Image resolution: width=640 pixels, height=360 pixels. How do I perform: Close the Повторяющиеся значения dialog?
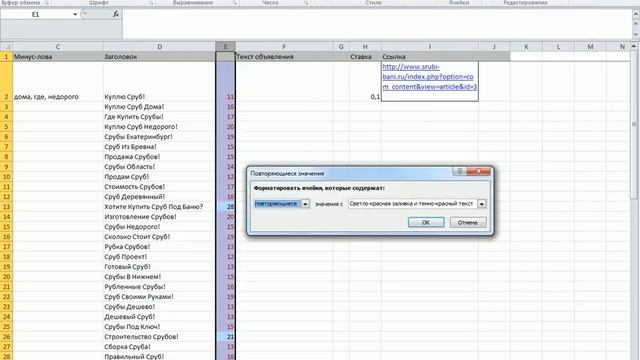(478, 171)
